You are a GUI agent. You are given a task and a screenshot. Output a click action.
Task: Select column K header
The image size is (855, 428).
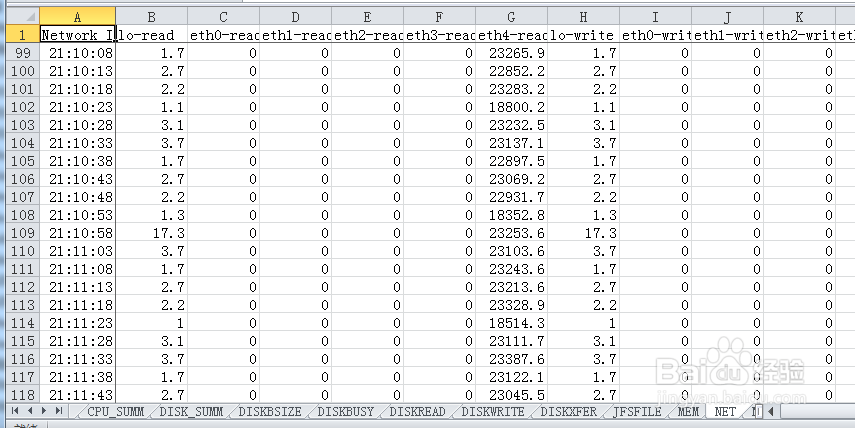coord(799,16)
